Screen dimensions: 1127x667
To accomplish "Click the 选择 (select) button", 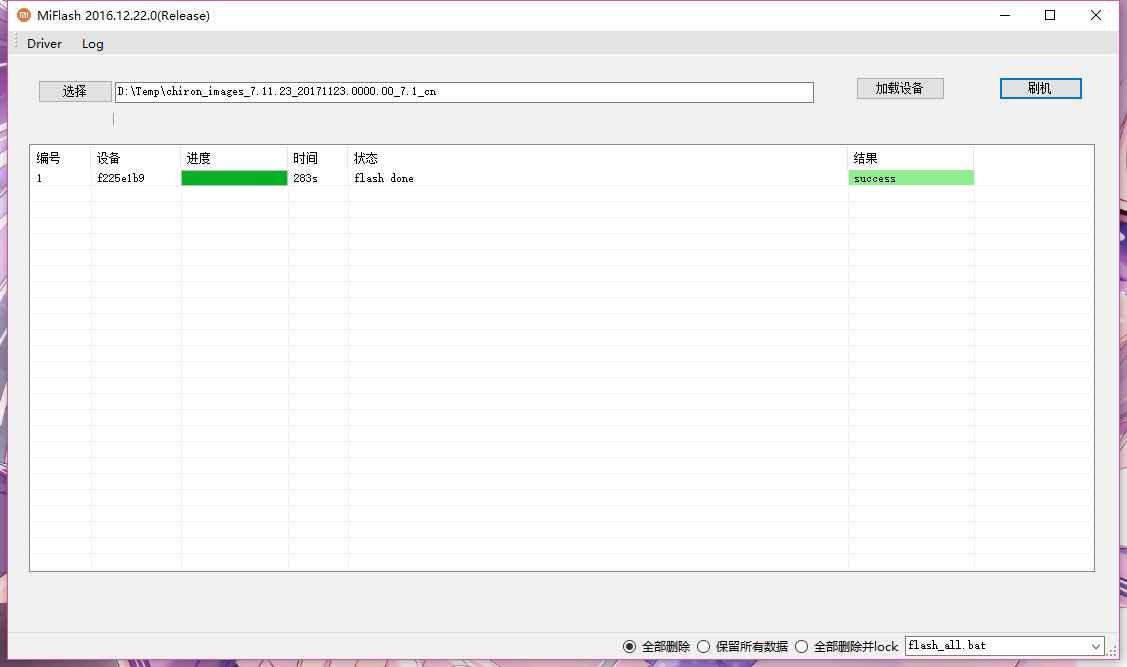I will pos(75,91).
